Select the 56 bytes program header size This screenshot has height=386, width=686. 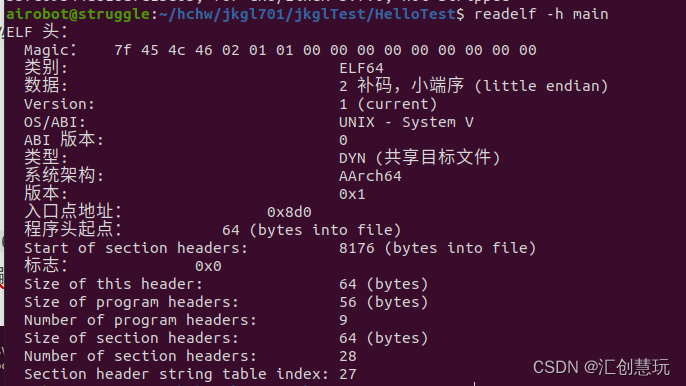tap(383, 302)
